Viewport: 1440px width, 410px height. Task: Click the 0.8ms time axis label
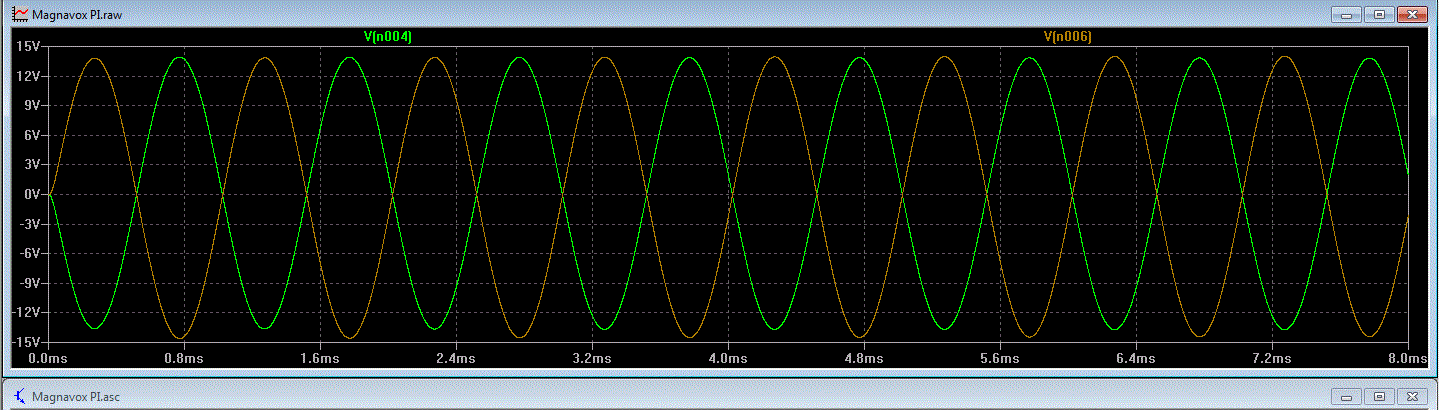[x=185, y=358]
